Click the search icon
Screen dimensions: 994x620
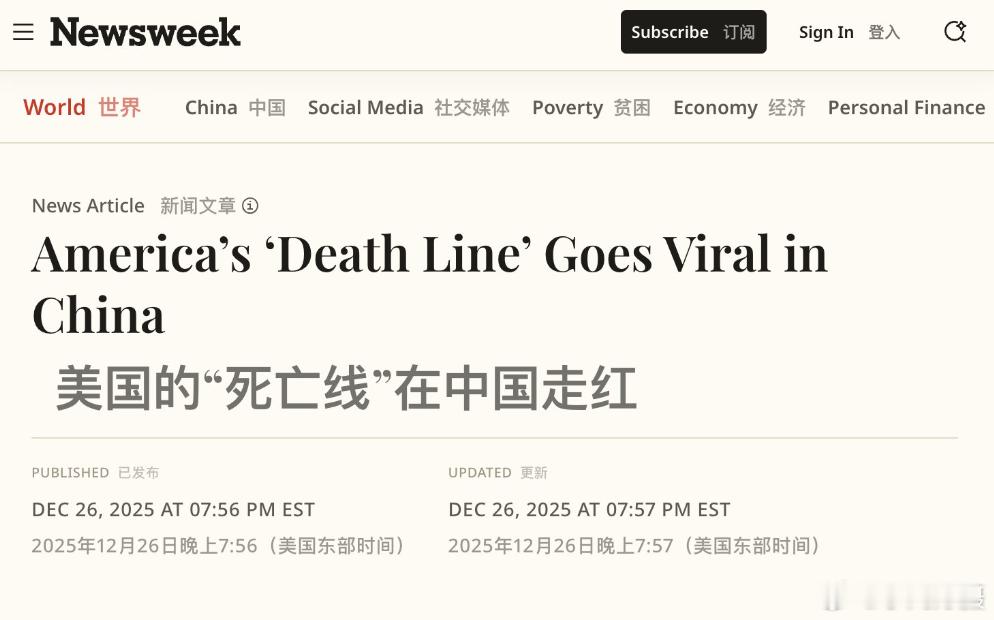click(x=955, y=32)
